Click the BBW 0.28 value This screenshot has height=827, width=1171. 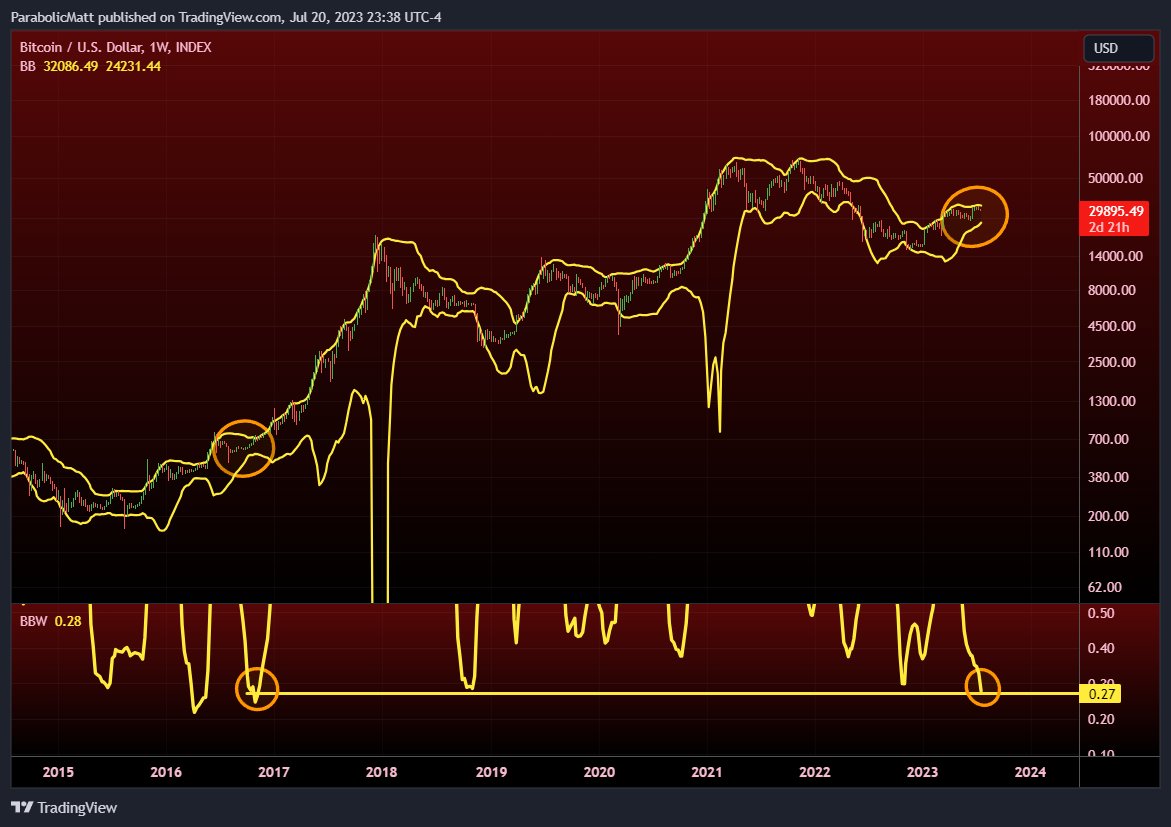point(68,621)
